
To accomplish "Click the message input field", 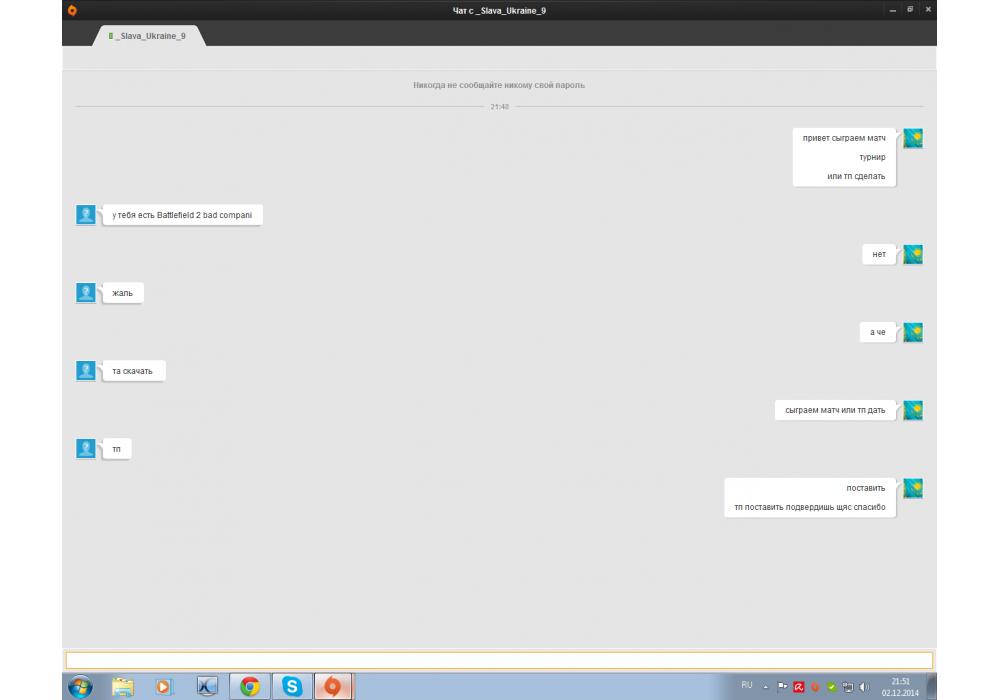I will (x=499, y=660).
